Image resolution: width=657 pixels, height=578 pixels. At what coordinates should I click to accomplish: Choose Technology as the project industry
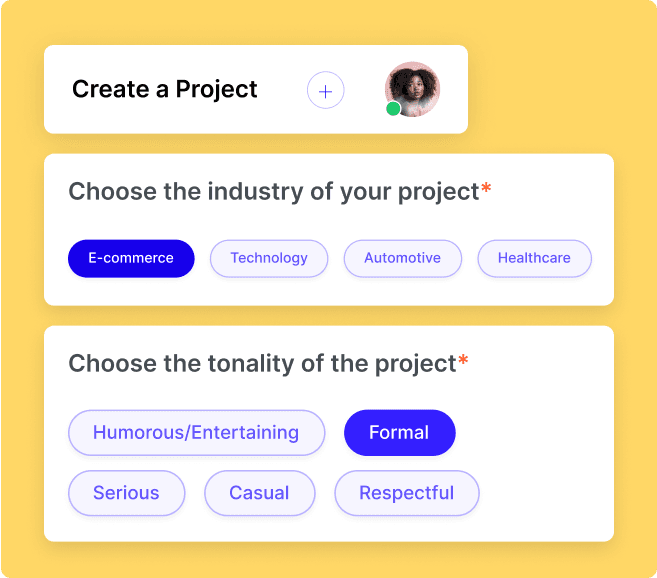tap(269, 258)
